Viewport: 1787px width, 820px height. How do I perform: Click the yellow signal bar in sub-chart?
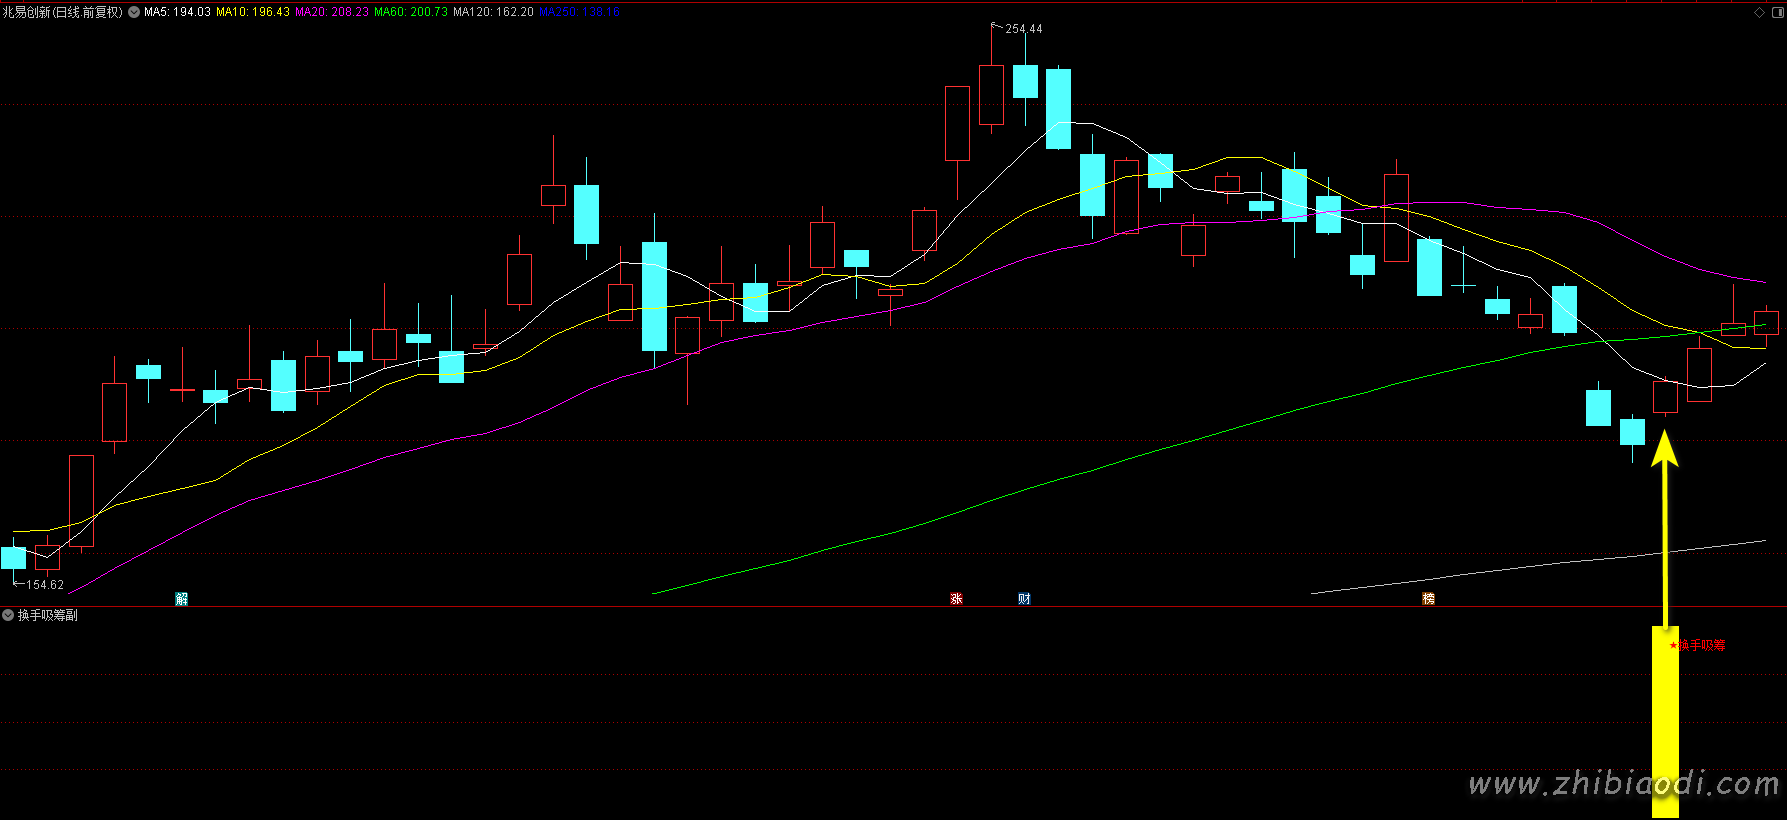tap(1664, 720)
